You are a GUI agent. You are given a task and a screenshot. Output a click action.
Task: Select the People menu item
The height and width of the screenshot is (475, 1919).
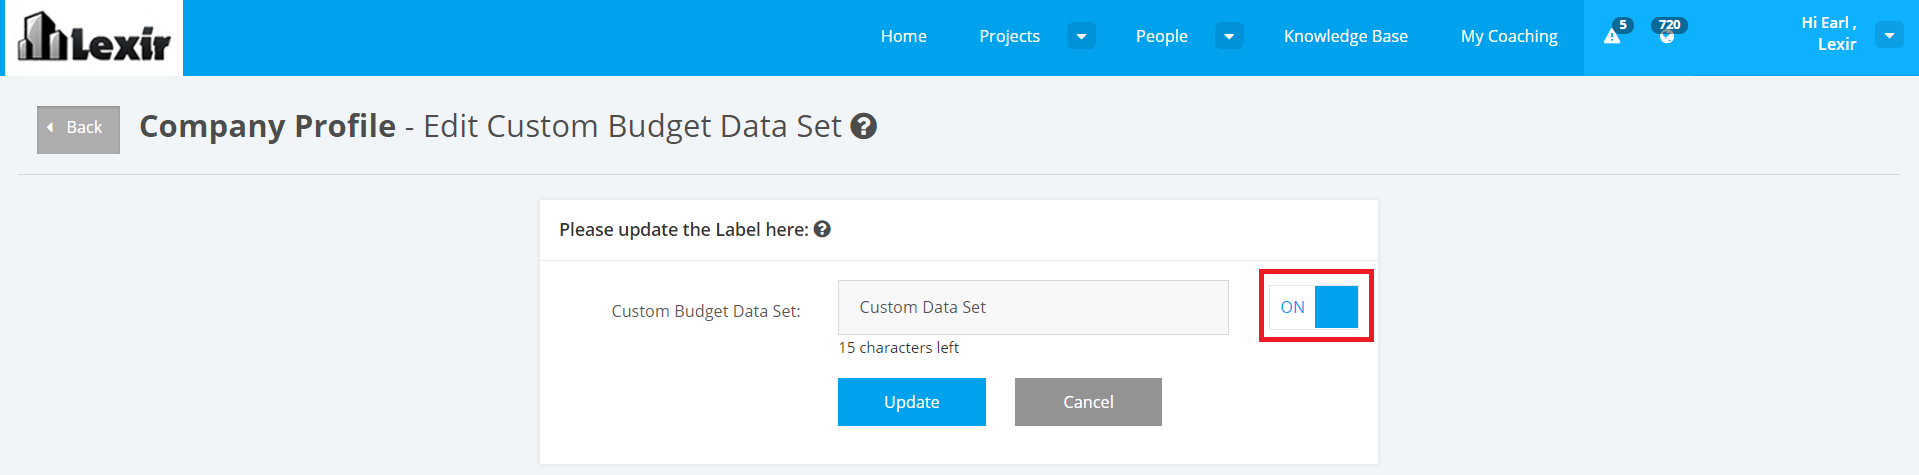pyautogui.click(x=1161, y=36)
